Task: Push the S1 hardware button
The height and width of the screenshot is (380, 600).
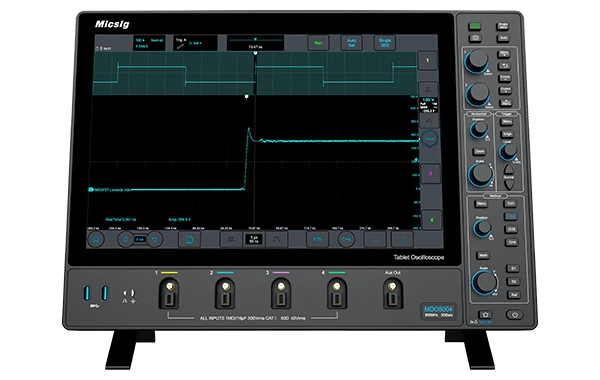Action: 513,268
